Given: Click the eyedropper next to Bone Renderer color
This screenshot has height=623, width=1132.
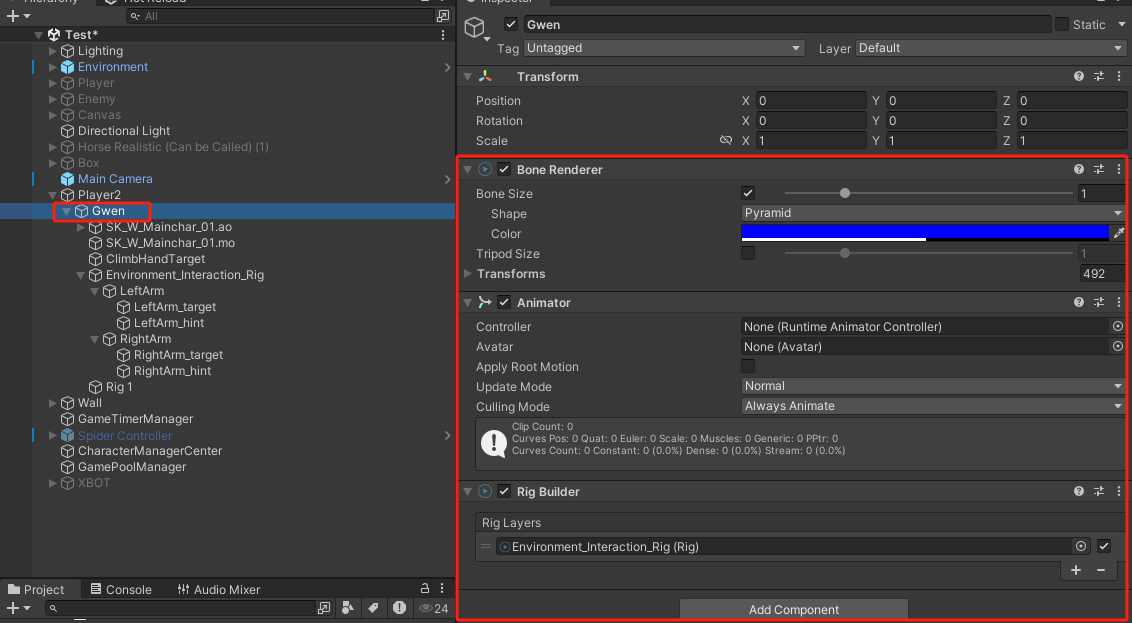Looking at the screenshot, I should pos(1119,233).
